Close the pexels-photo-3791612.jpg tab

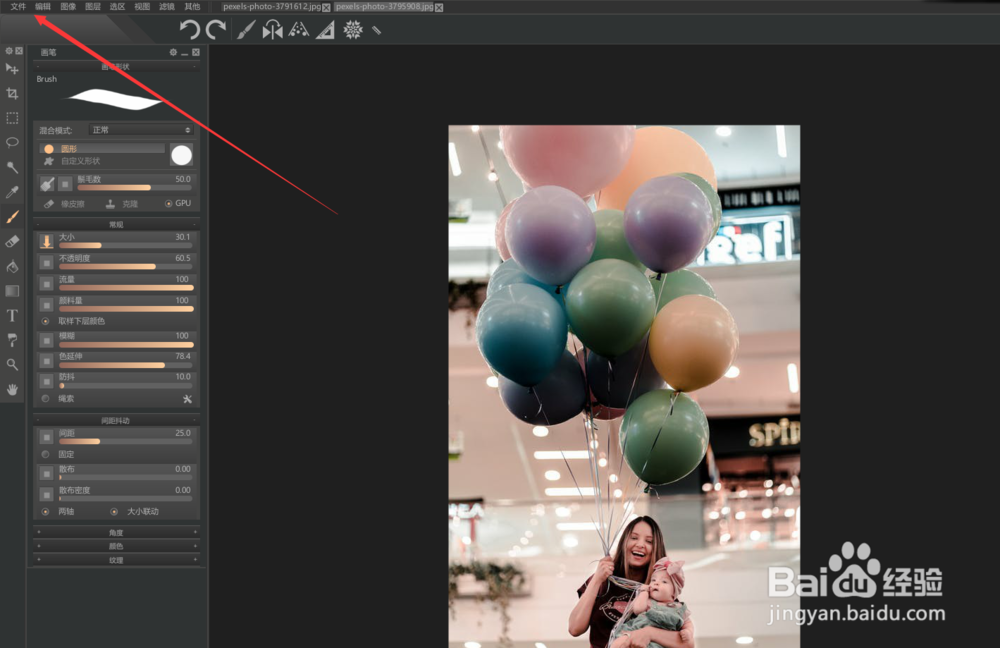pos(327,8)
